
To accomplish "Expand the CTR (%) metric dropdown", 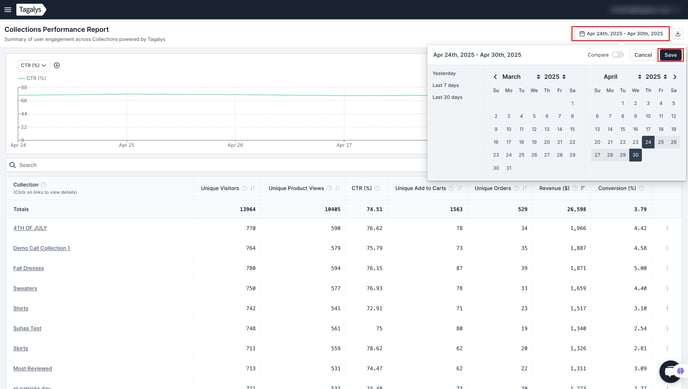I will 33,65.
